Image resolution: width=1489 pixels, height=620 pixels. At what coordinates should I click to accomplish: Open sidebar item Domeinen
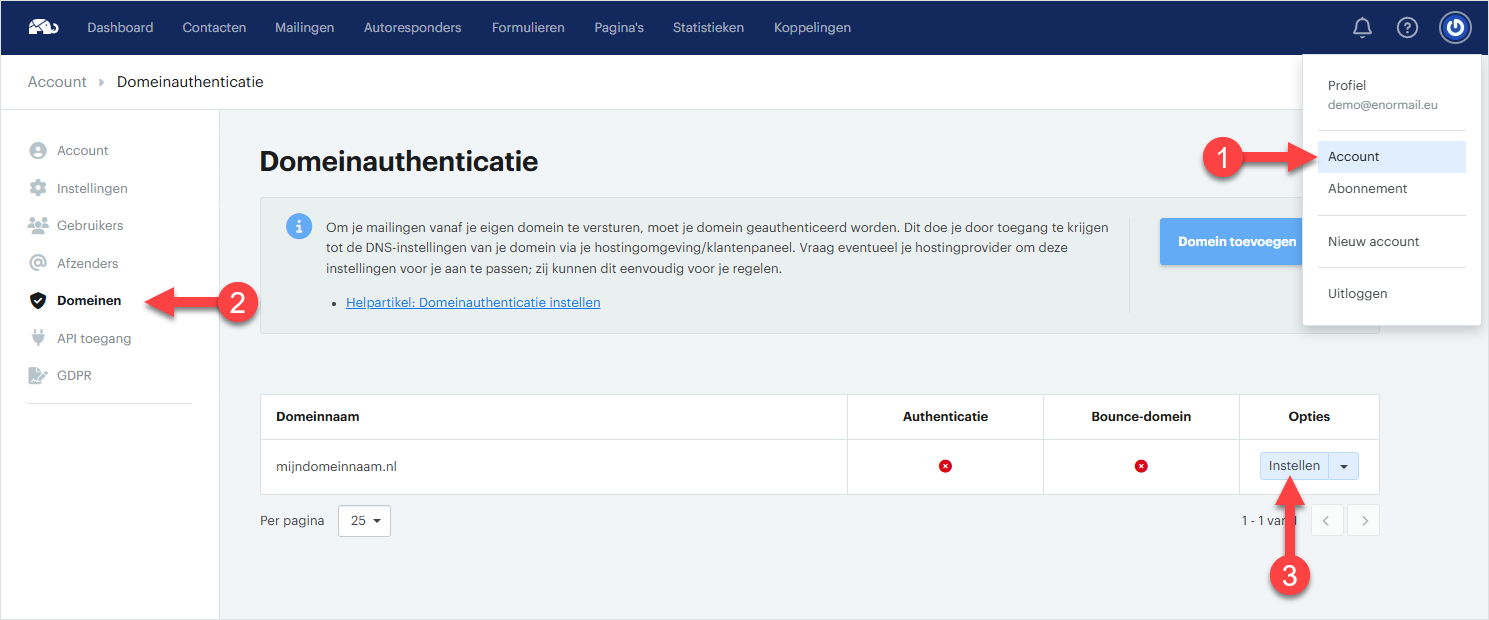[x=89, y=300]
